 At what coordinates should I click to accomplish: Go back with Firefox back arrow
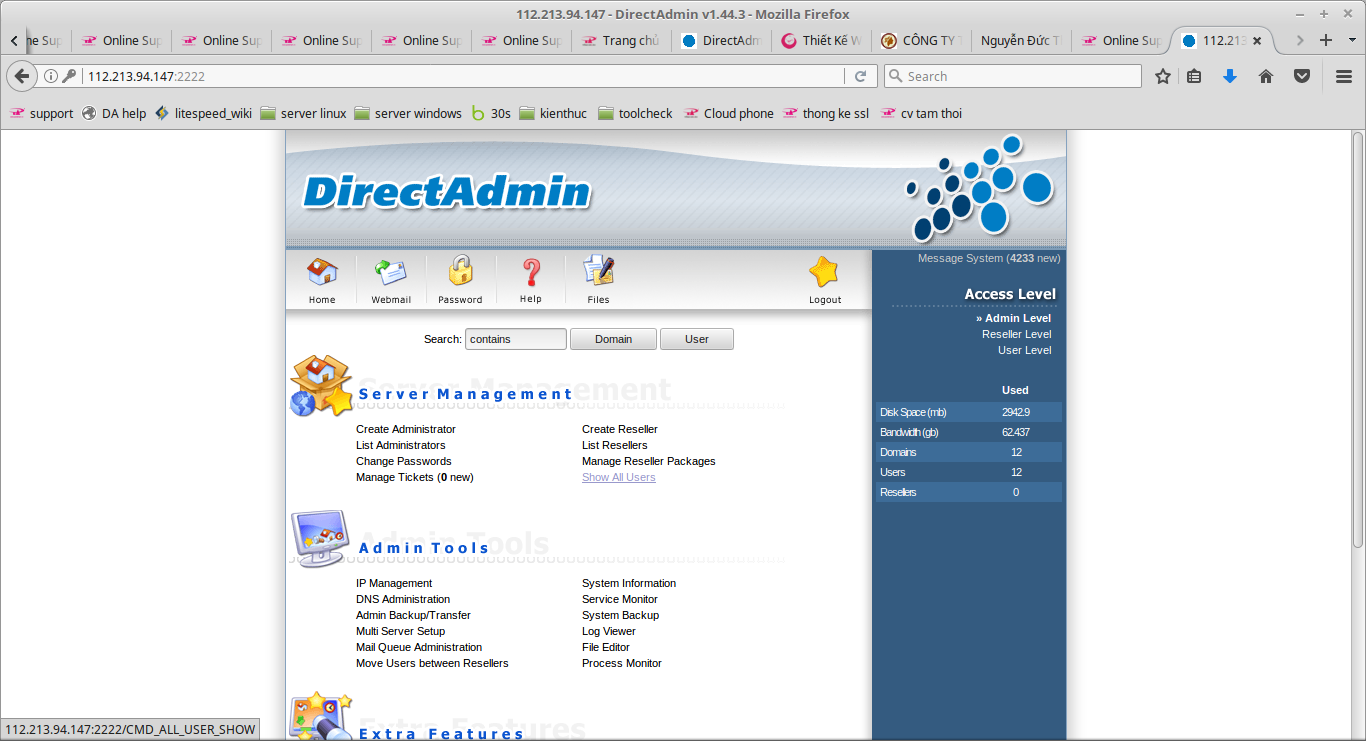click(x=22, y=76)
